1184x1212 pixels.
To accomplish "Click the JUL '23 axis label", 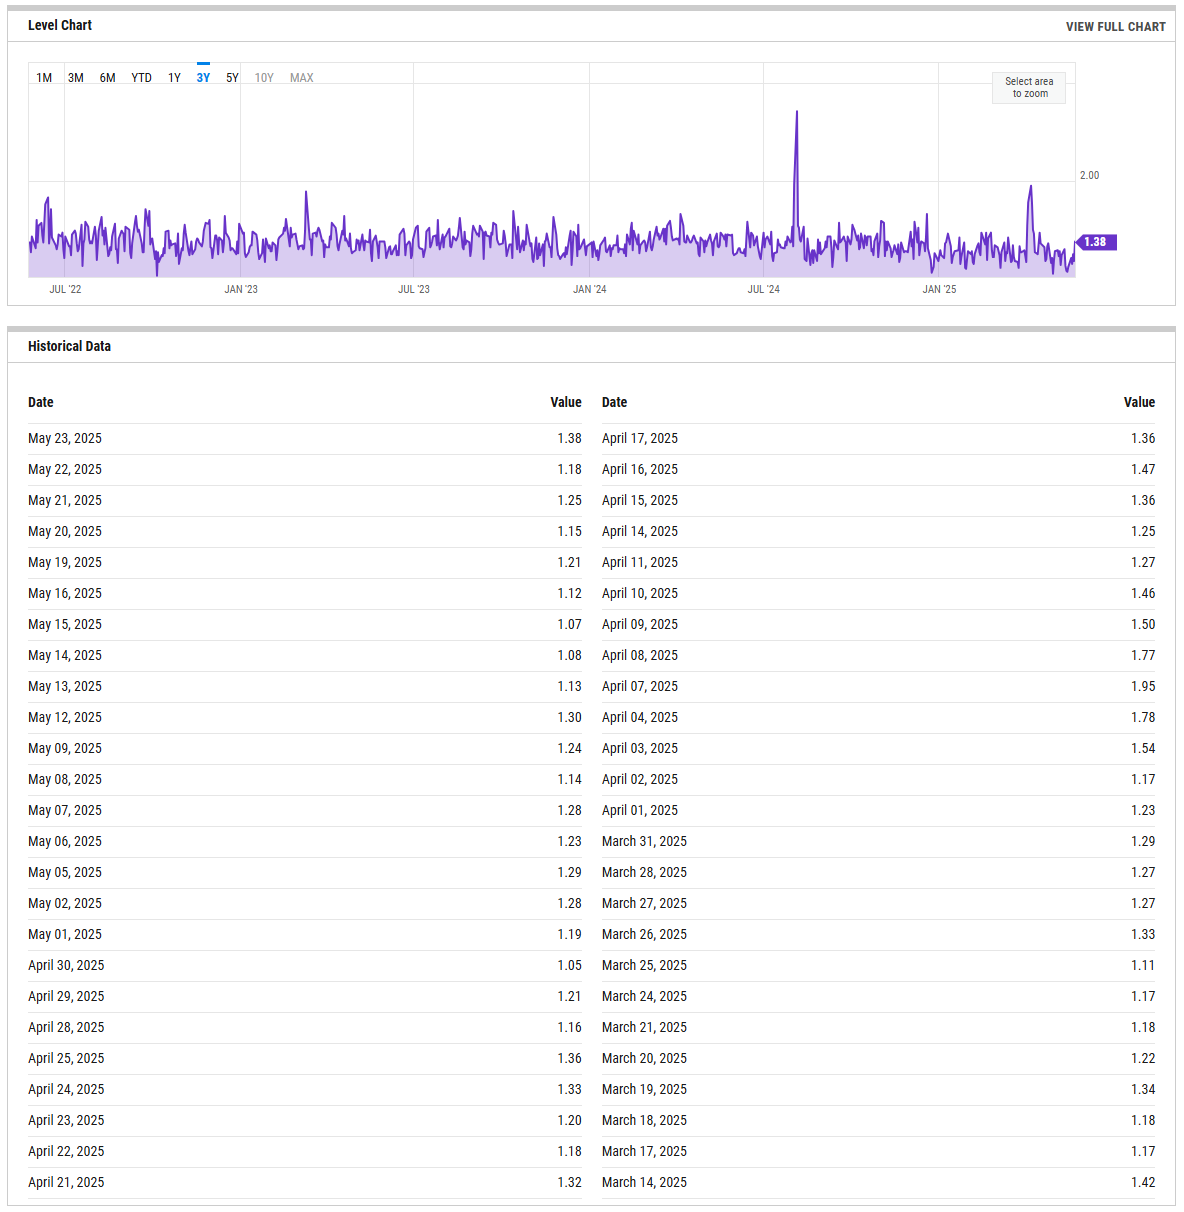I will pyautogui.click(x=414, y=289).
